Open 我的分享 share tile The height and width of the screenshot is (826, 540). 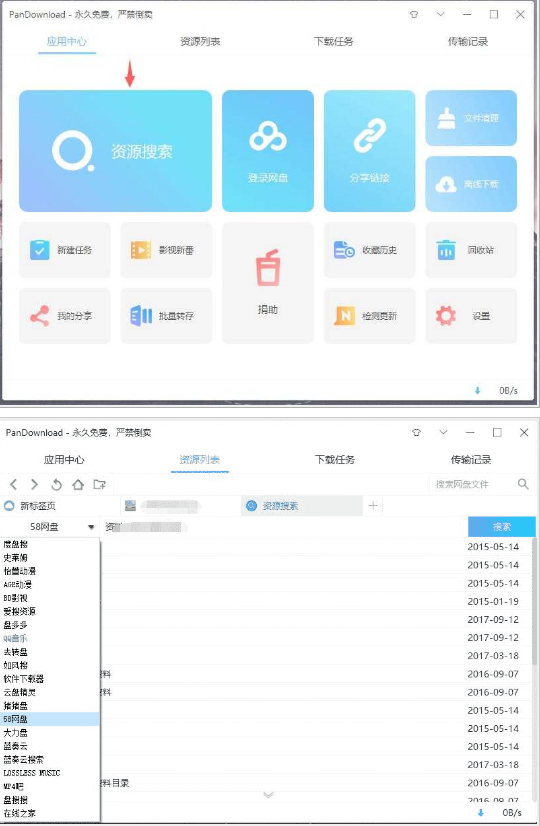click(65, 316)
